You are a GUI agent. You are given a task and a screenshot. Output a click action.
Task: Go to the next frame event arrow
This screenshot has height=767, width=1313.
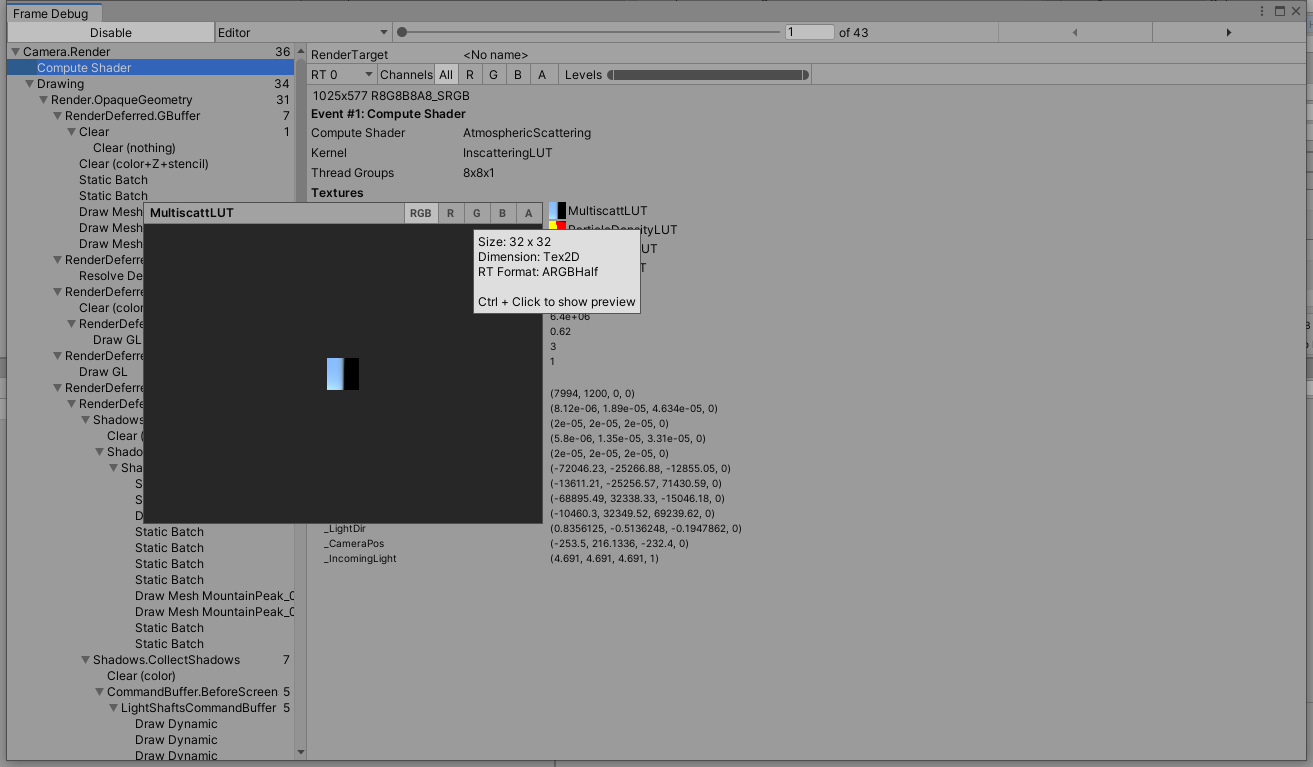tap(1228, 33)
